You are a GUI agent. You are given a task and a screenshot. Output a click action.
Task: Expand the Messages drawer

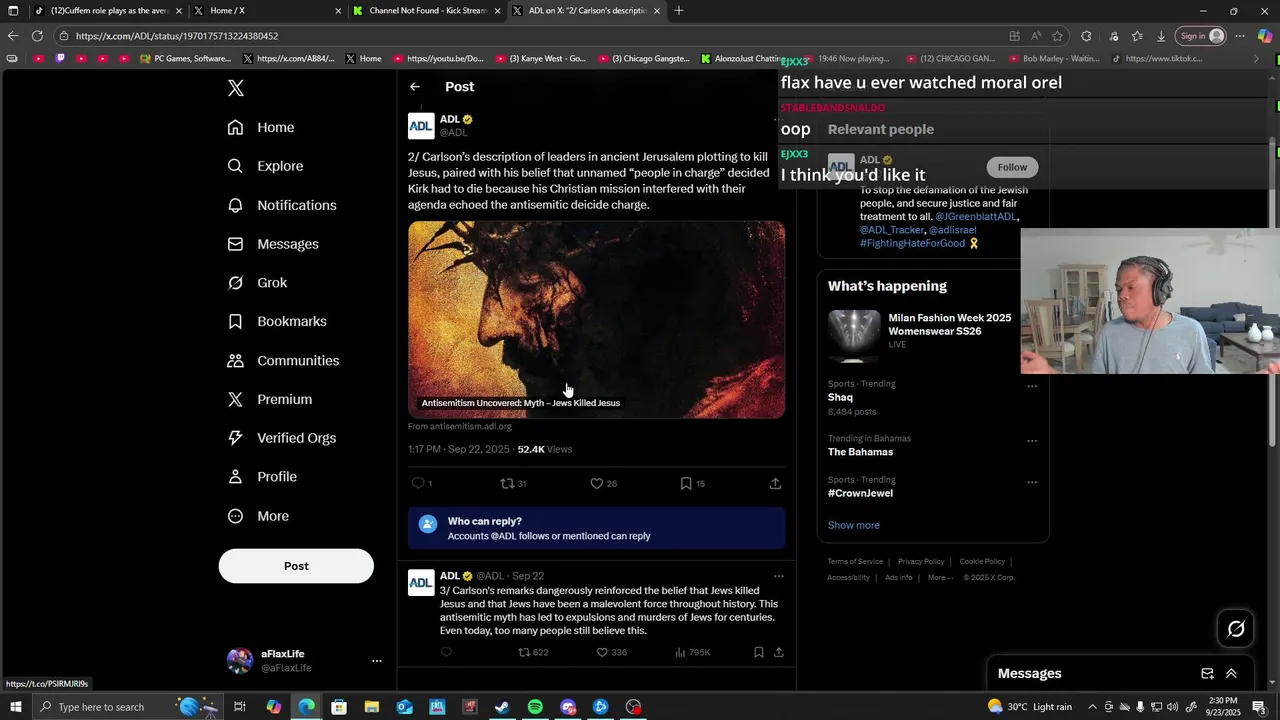click(1231, 674)
